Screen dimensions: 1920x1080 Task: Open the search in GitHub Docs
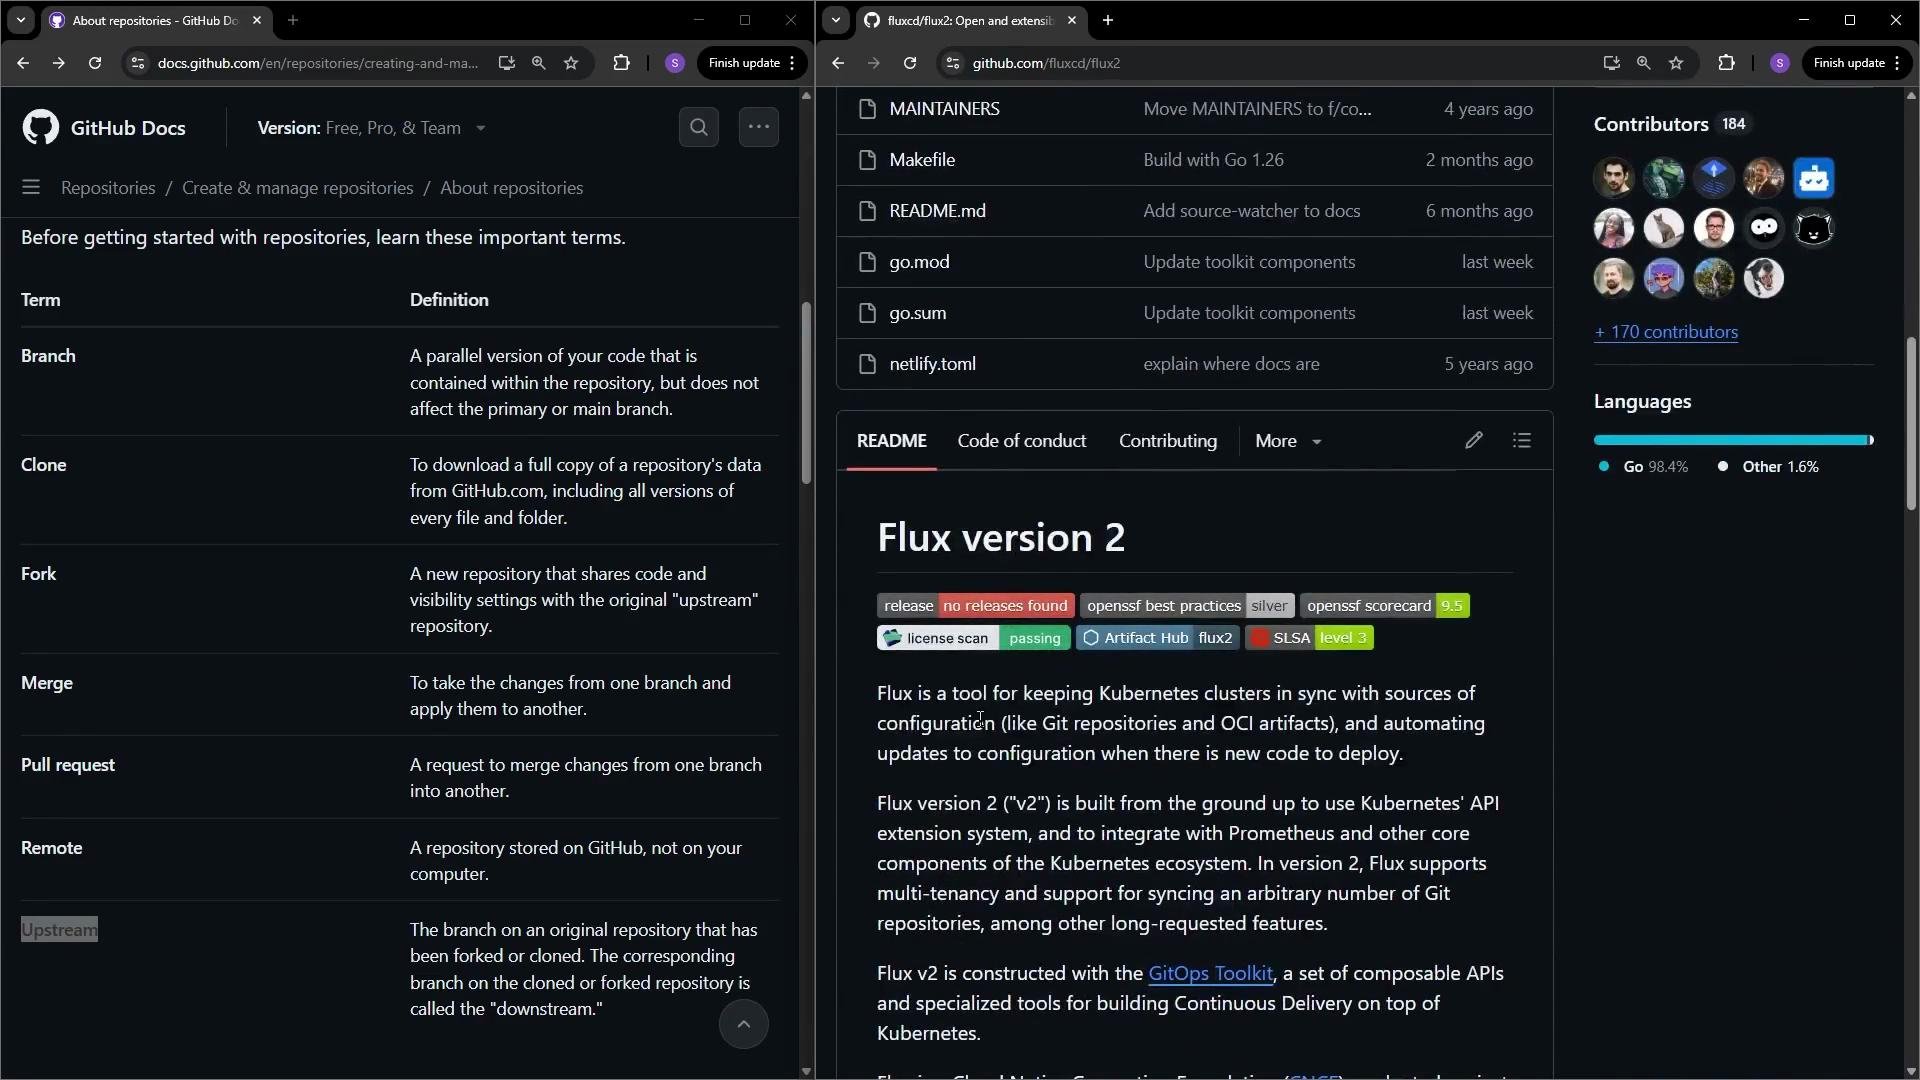point(699,127)
